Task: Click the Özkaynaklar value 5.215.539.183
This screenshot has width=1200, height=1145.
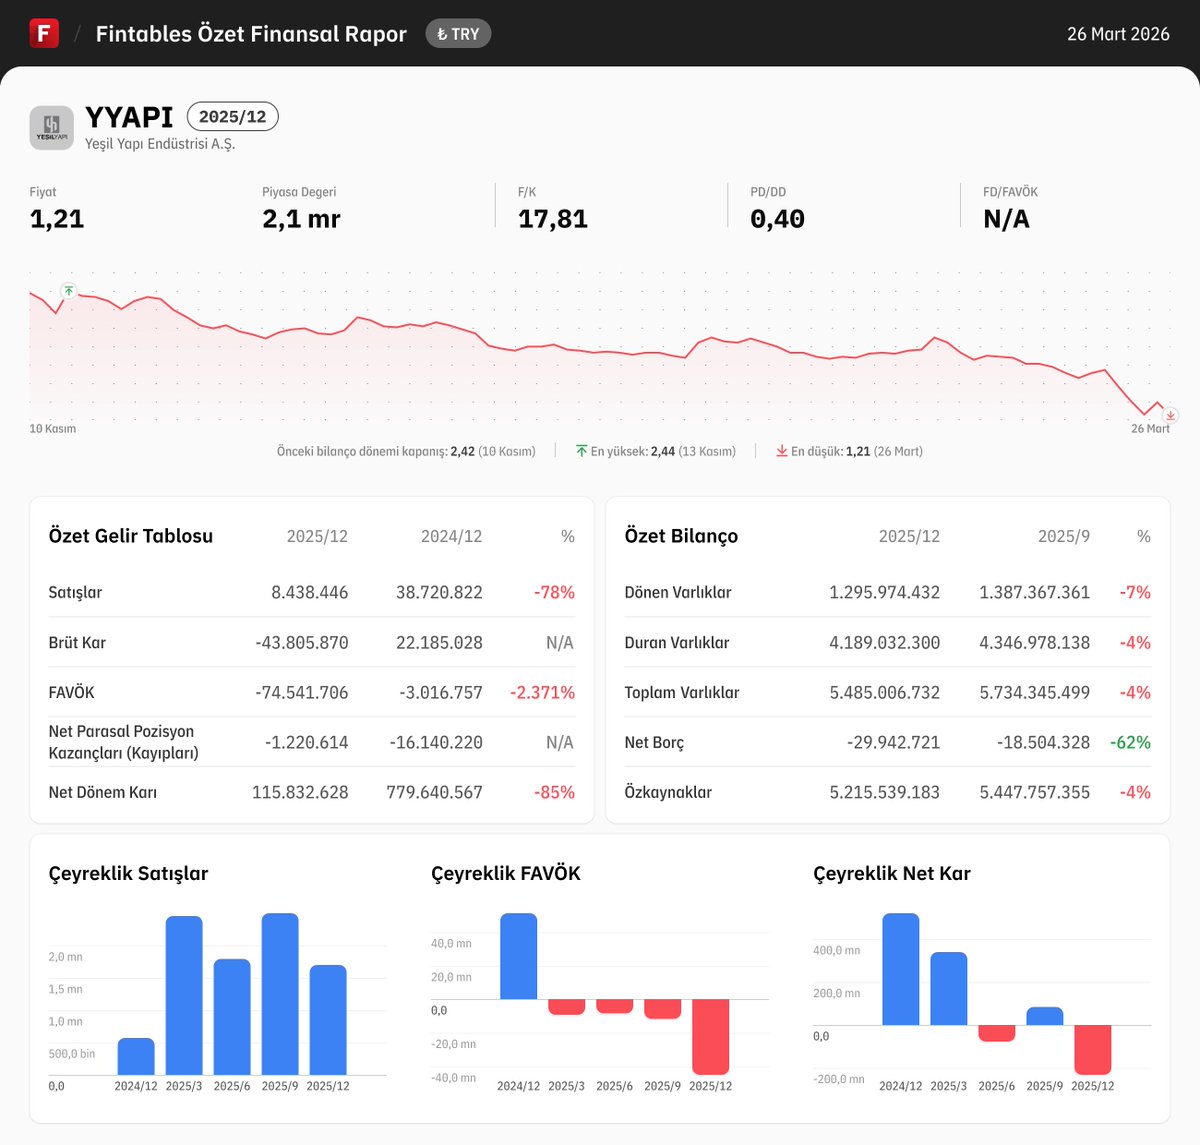Action: coord(884,792)
